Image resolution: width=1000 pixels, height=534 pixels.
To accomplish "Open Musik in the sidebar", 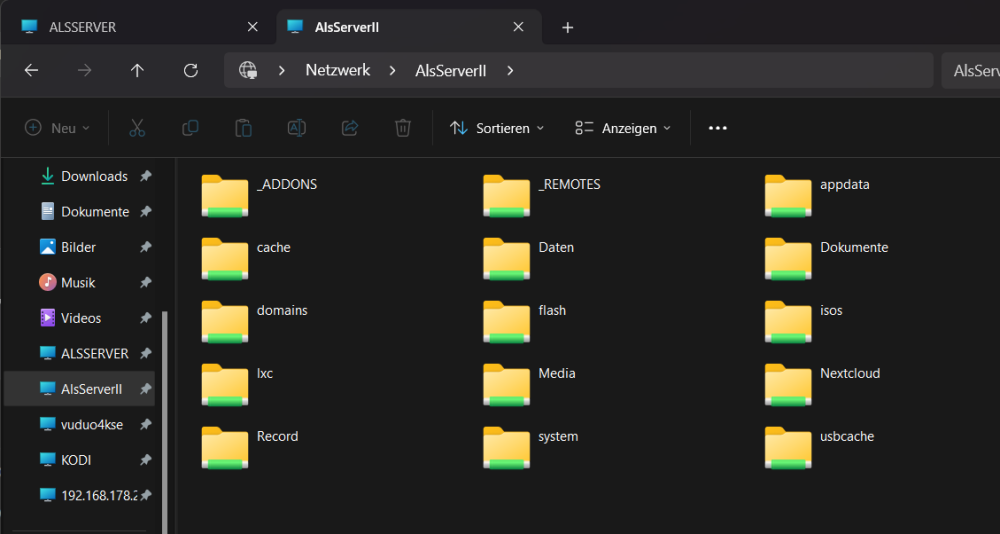I will click(x=78, y=282).
